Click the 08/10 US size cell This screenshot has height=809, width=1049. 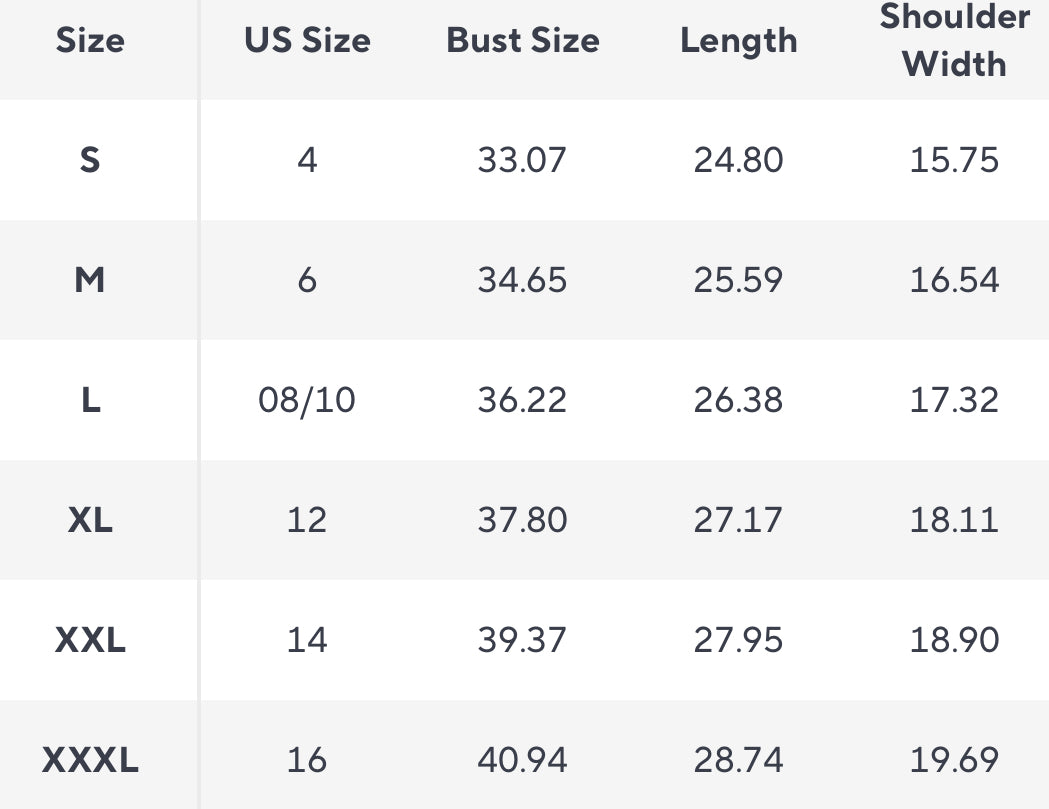[307, 400]
